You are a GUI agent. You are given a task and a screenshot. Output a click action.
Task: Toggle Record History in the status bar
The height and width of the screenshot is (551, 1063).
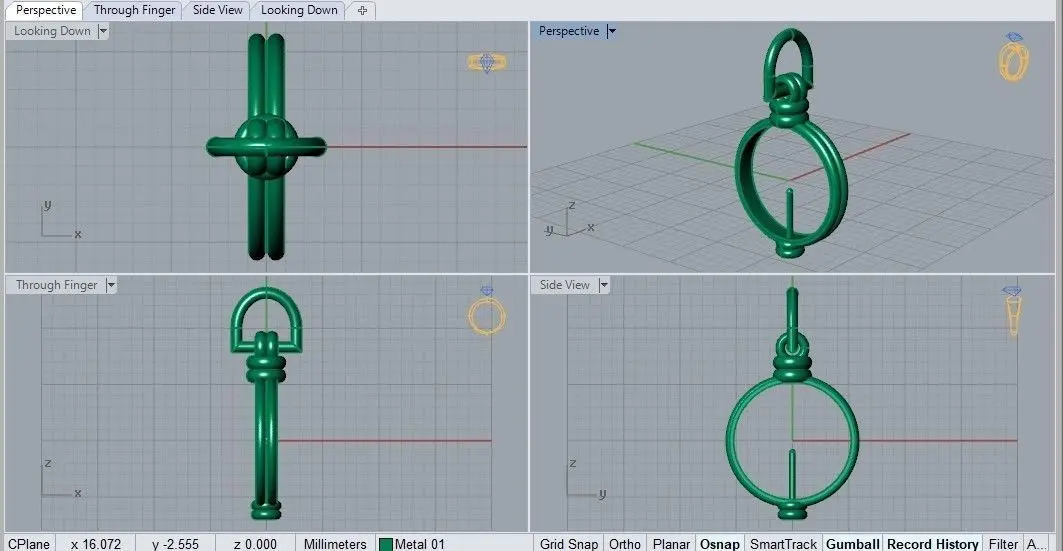coord(932,544)
